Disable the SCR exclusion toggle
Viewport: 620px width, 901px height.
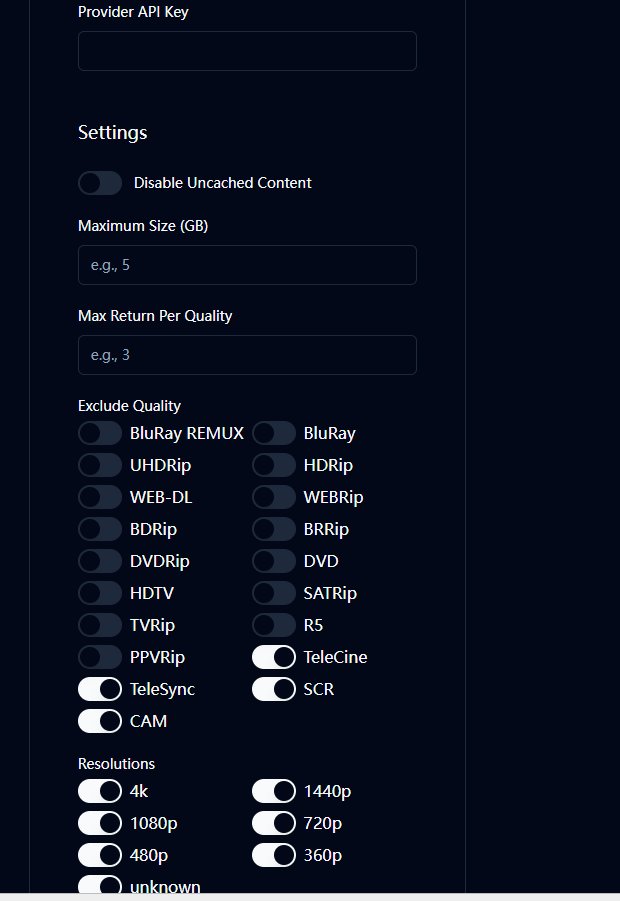[x=273, y=689]
